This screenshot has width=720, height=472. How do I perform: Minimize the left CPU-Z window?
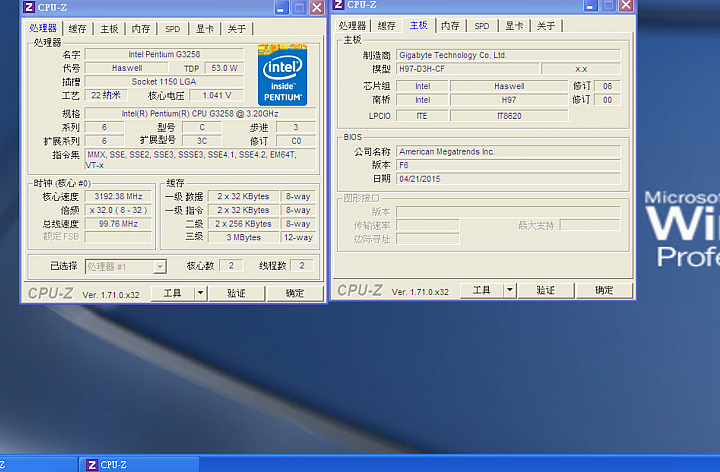[x=281, y=8]
